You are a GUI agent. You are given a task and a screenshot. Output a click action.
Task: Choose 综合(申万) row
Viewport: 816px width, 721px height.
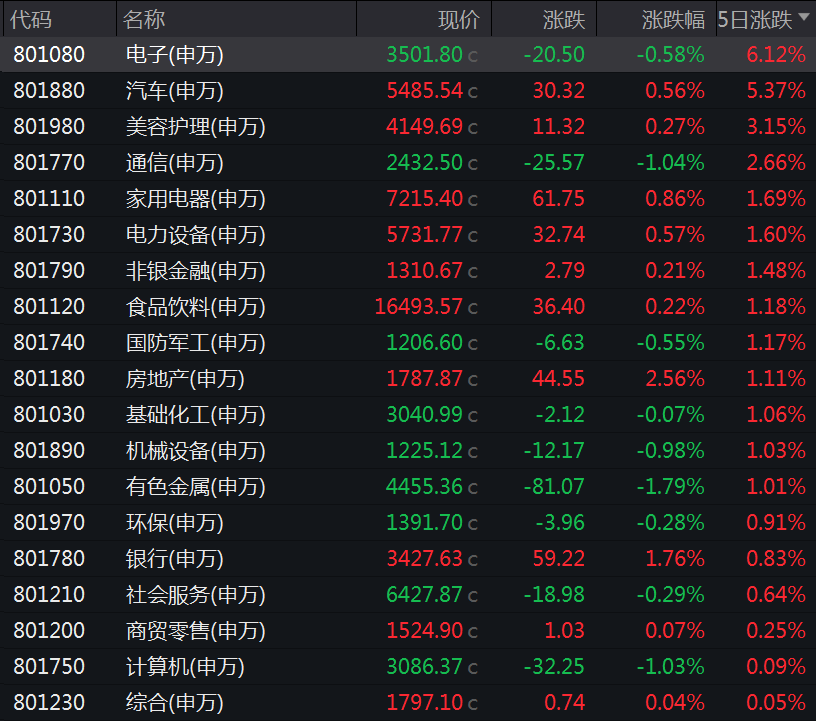[x=408, y=702]
